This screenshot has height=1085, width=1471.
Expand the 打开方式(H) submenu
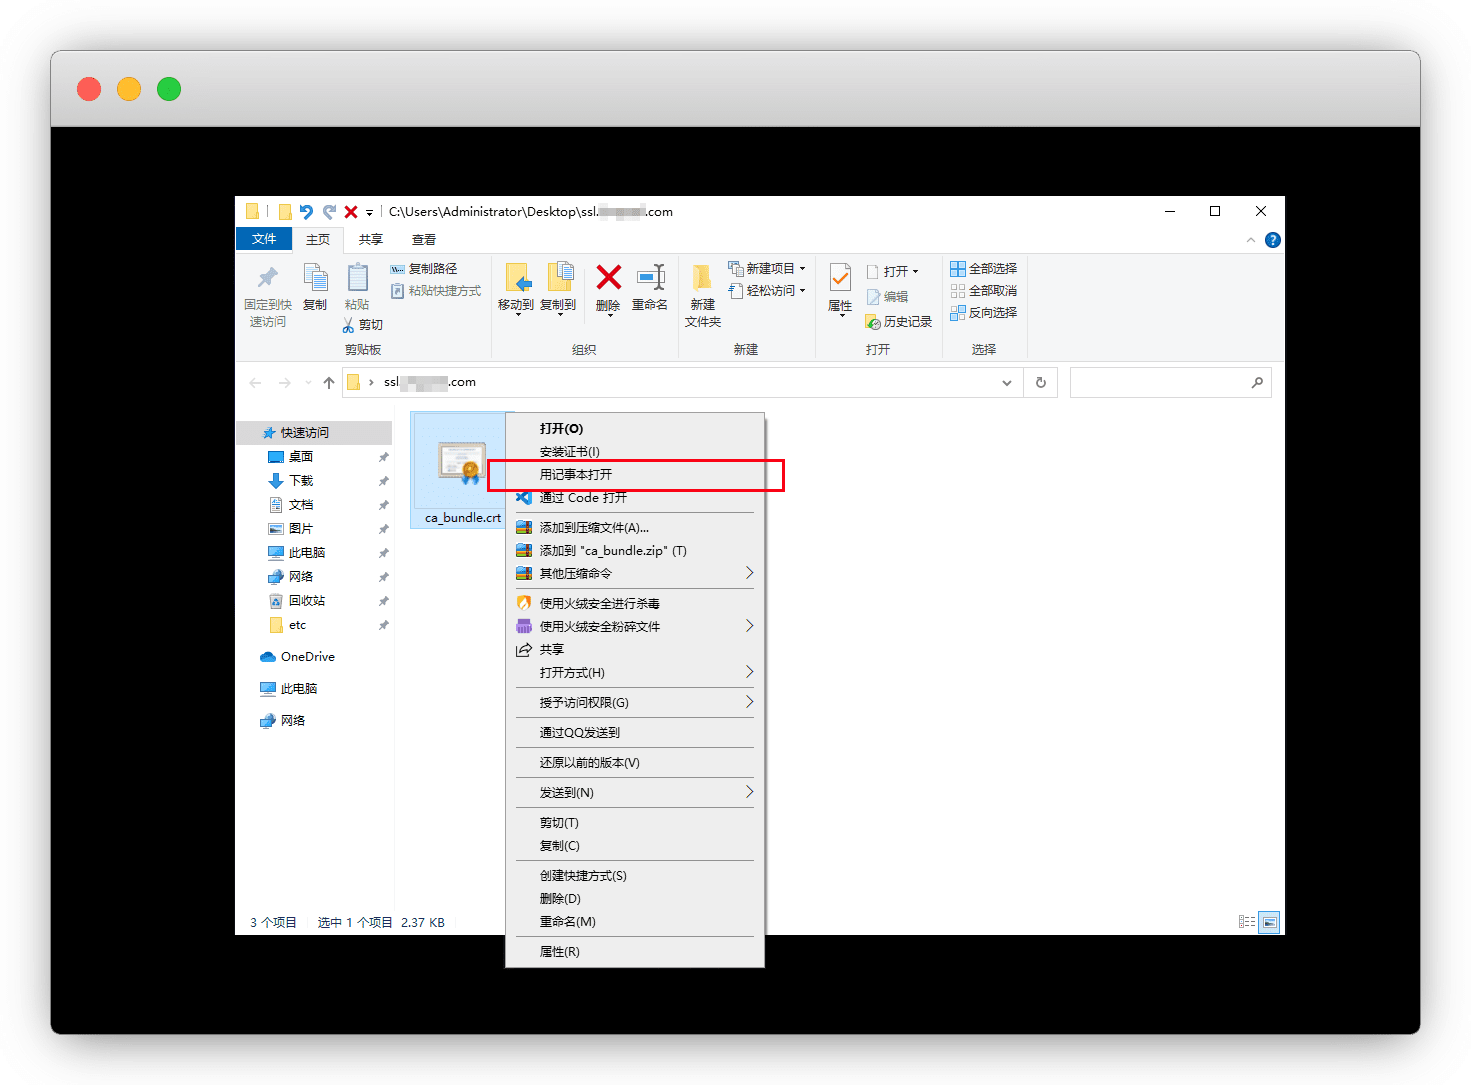coord(749,672)
